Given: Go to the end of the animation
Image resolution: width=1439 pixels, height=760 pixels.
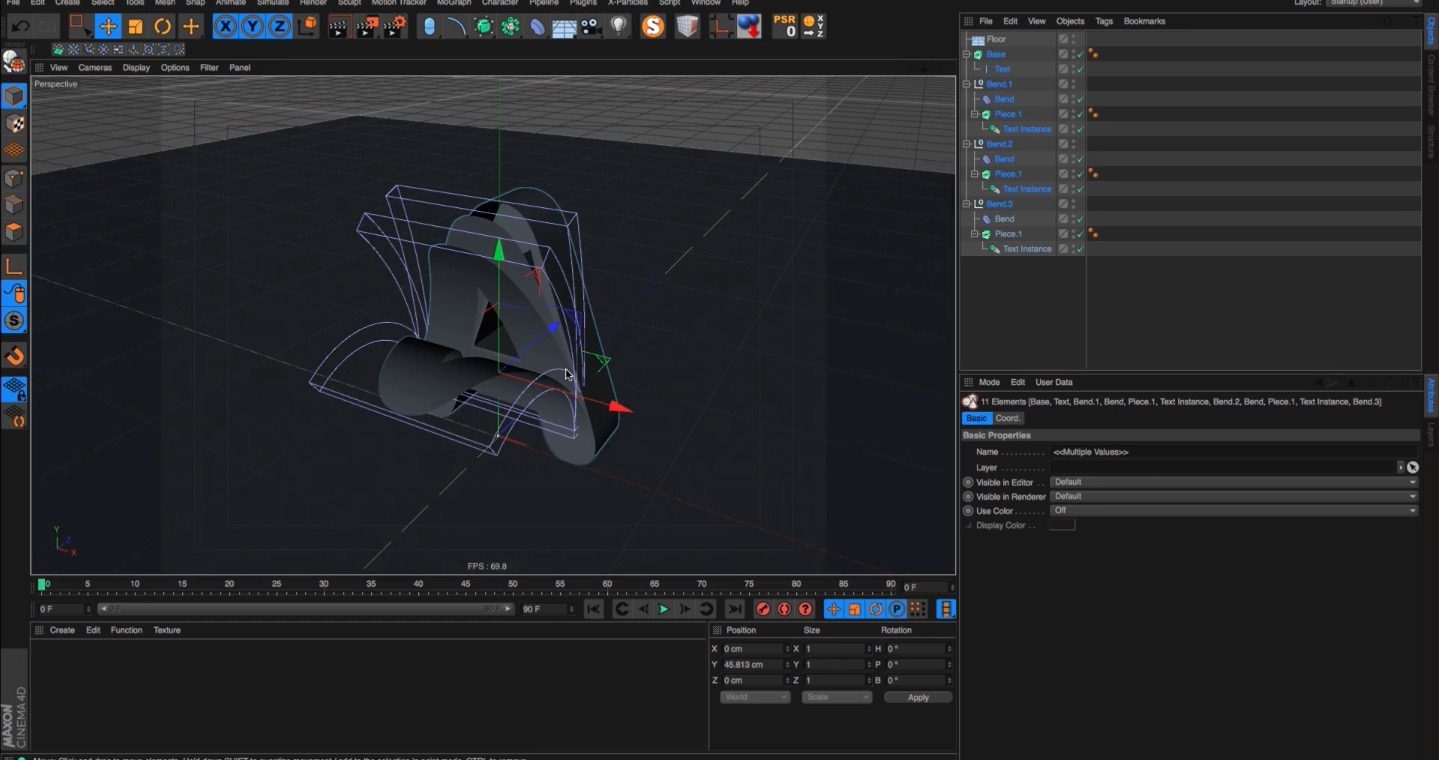Looking at the screenshot, I should tap(735, 609).
